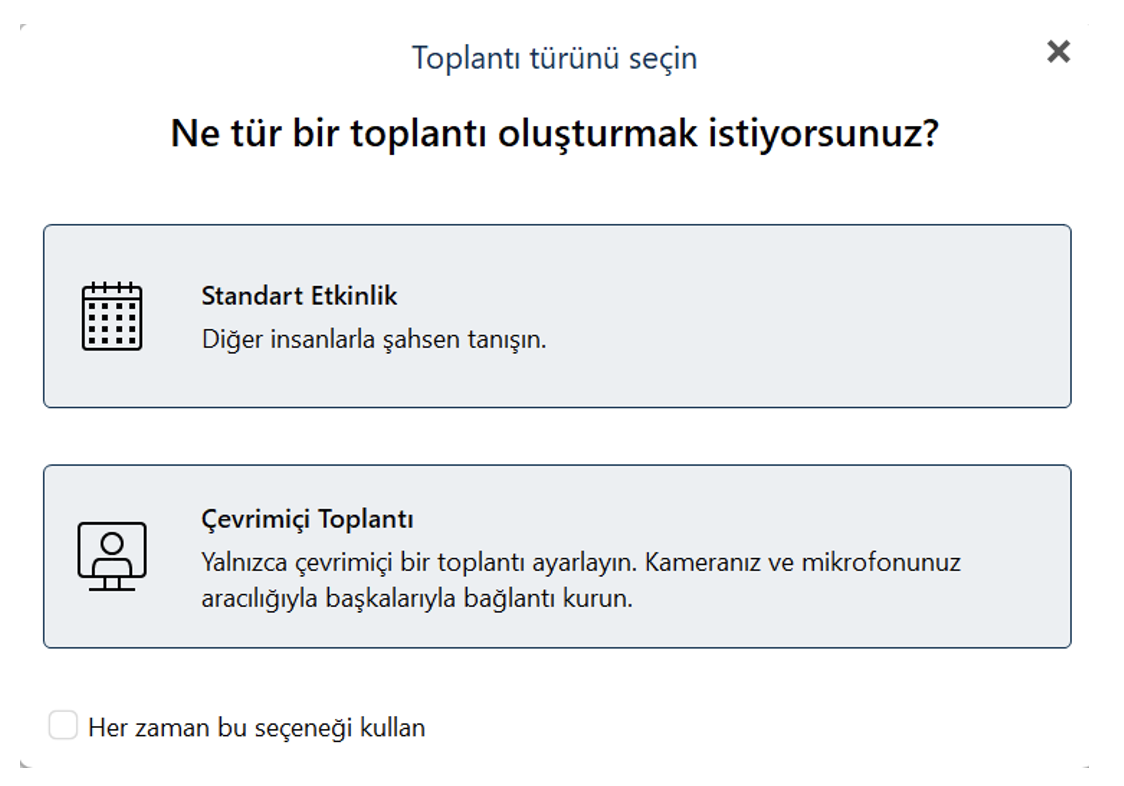Click the monitor person icon for Çevrimiçi Toplantı

(x=112, y=556)
